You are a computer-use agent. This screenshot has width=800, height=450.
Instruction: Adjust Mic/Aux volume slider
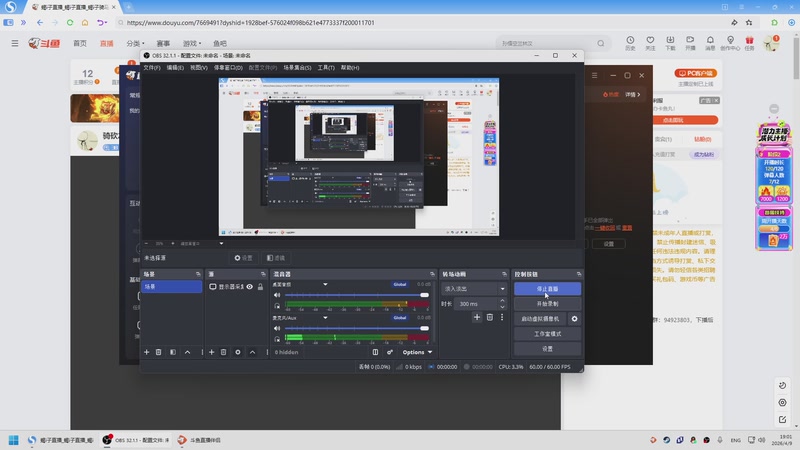click(357, 328)
